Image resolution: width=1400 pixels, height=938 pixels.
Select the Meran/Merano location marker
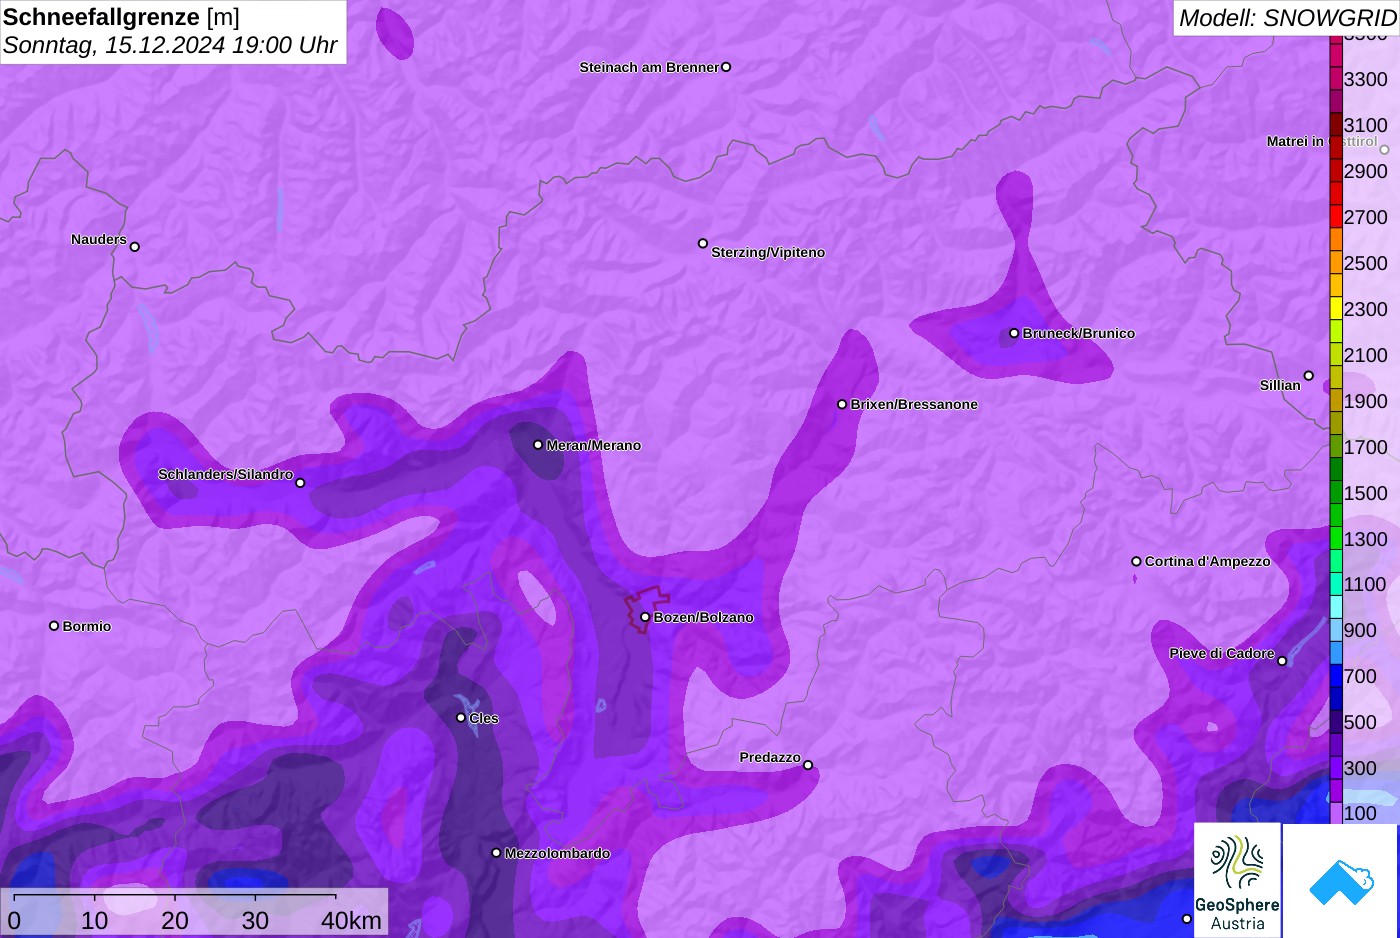point(538,445)
